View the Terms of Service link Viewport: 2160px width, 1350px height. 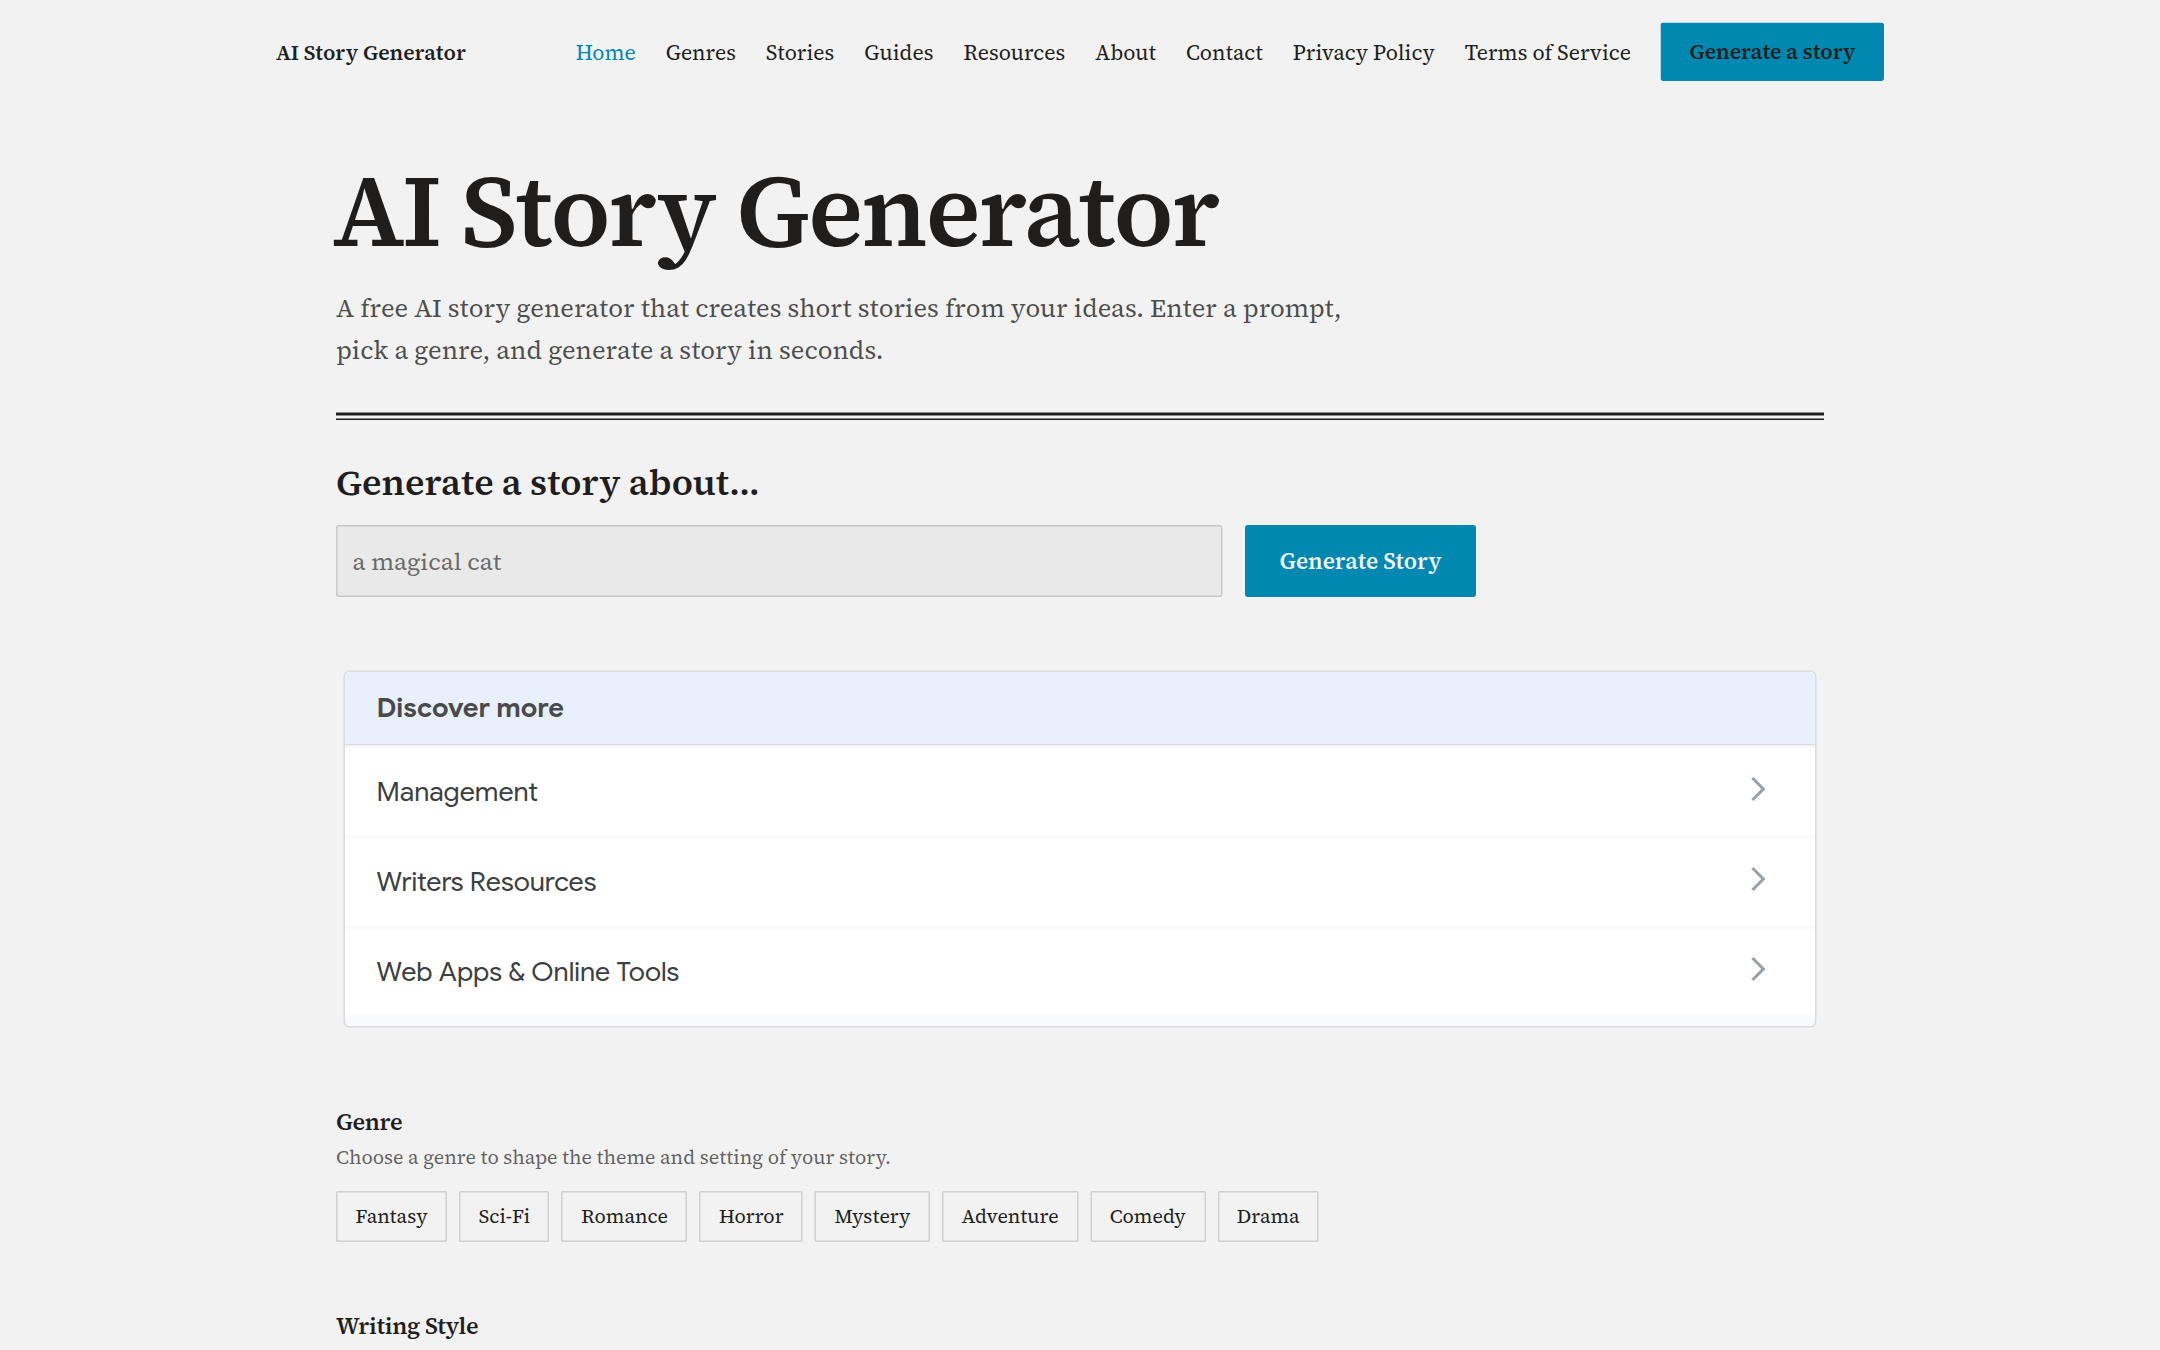click(x=1547, y=53)
